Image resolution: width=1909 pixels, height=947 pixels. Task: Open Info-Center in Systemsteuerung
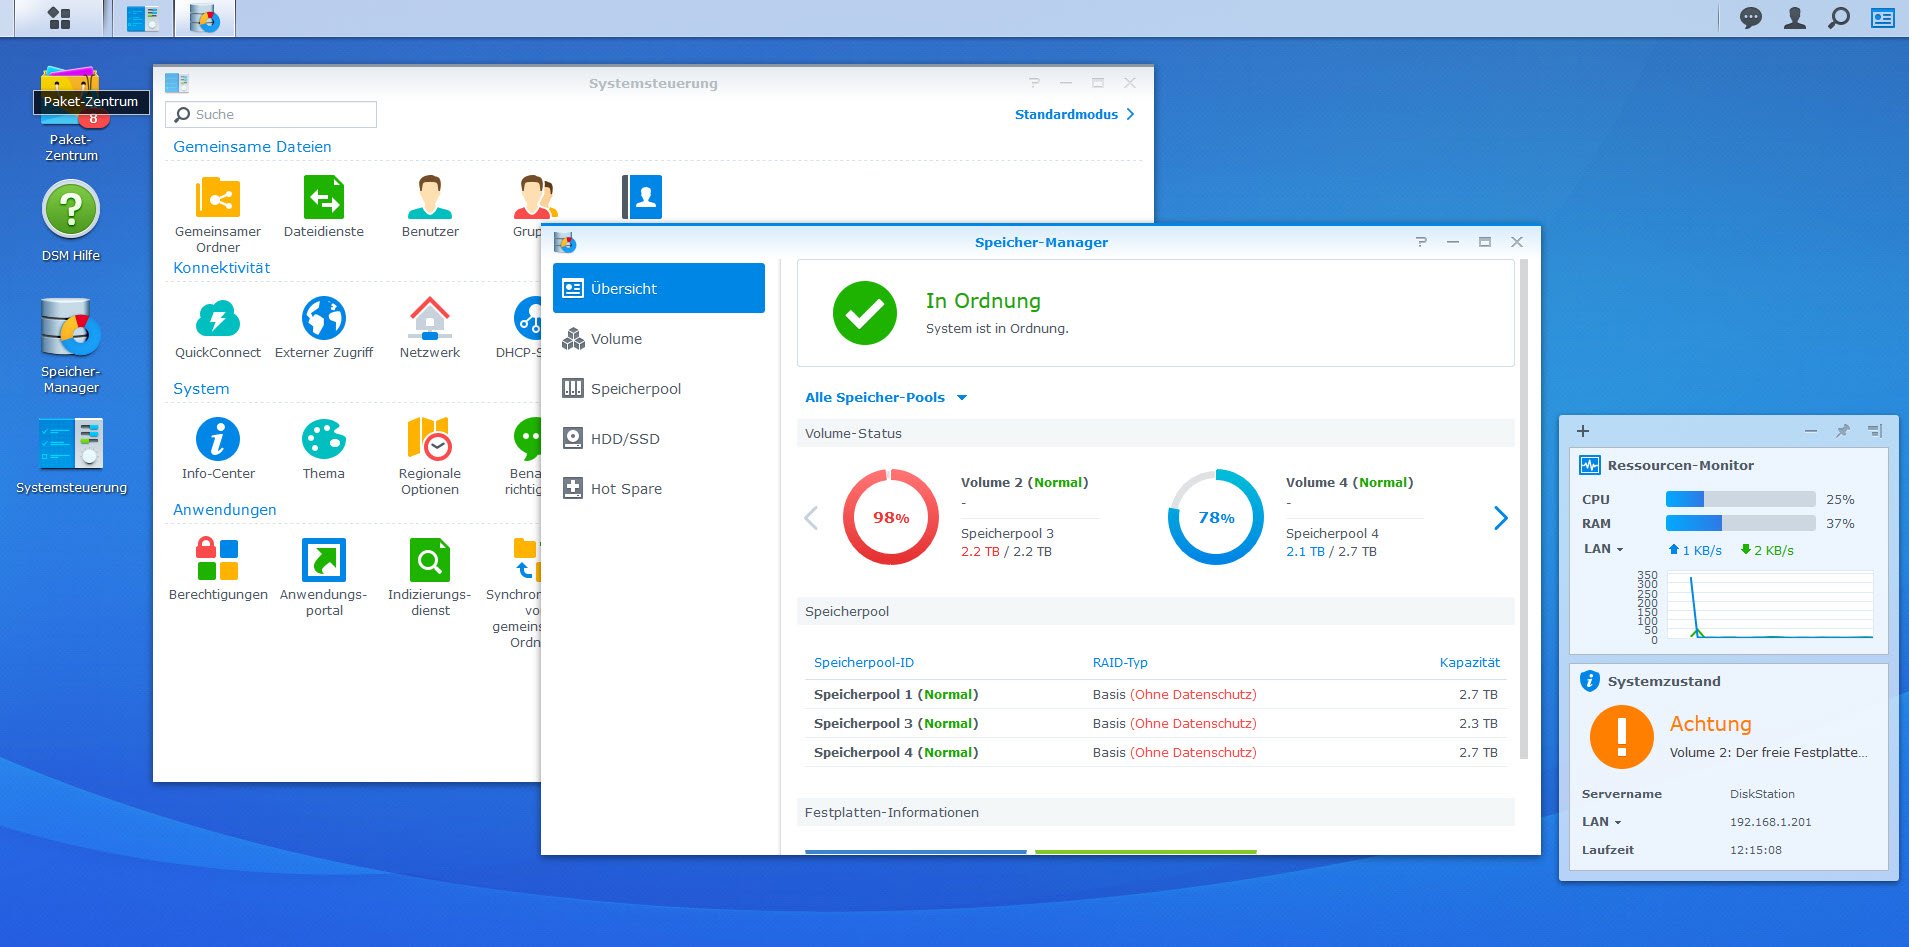coord(218,449)
